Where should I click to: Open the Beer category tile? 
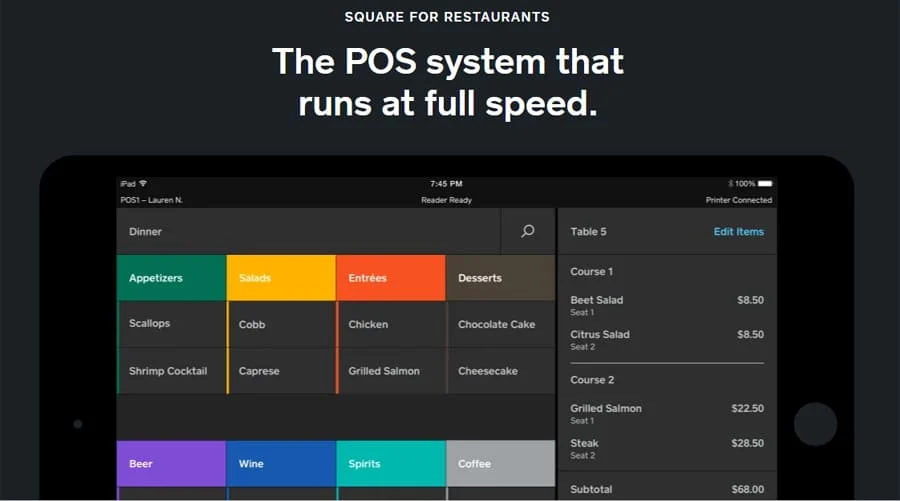coord(171,464)
